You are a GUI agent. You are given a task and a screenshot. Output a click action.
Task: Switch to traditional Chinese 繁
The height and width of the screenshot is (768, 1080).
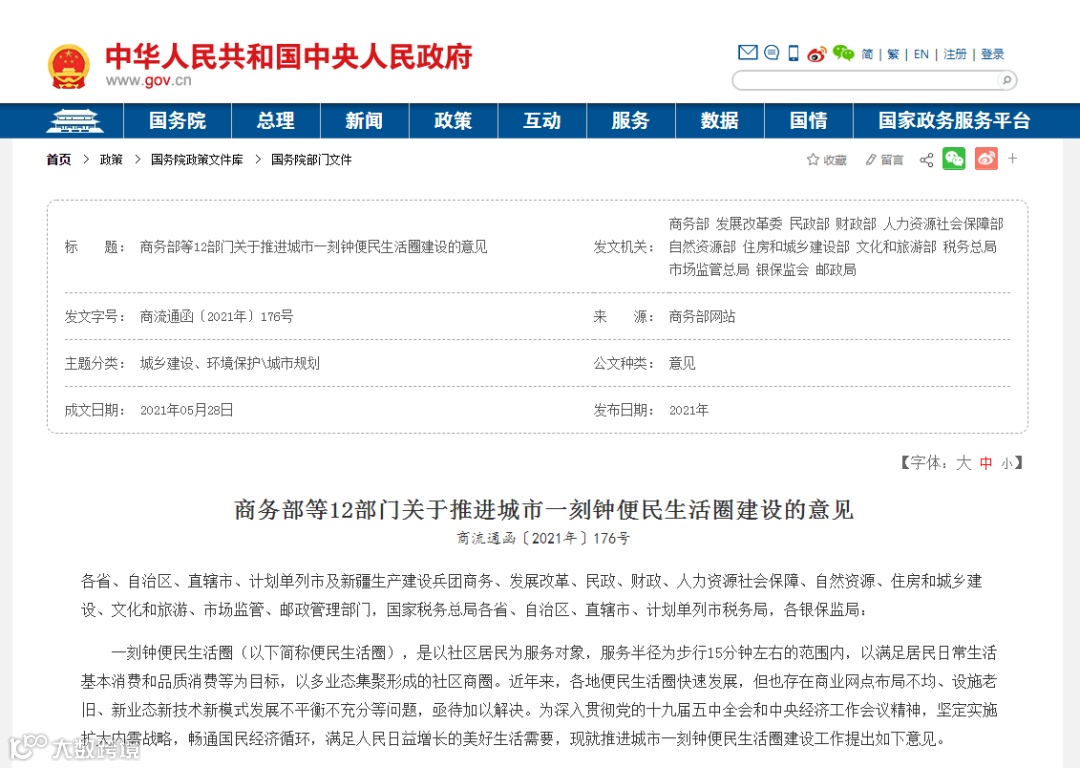click(x=893, y=54)
